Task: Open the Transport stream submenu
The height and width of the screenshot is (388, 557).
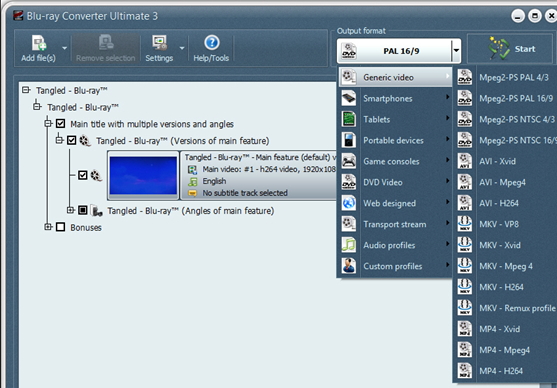Action: point(395,224)
